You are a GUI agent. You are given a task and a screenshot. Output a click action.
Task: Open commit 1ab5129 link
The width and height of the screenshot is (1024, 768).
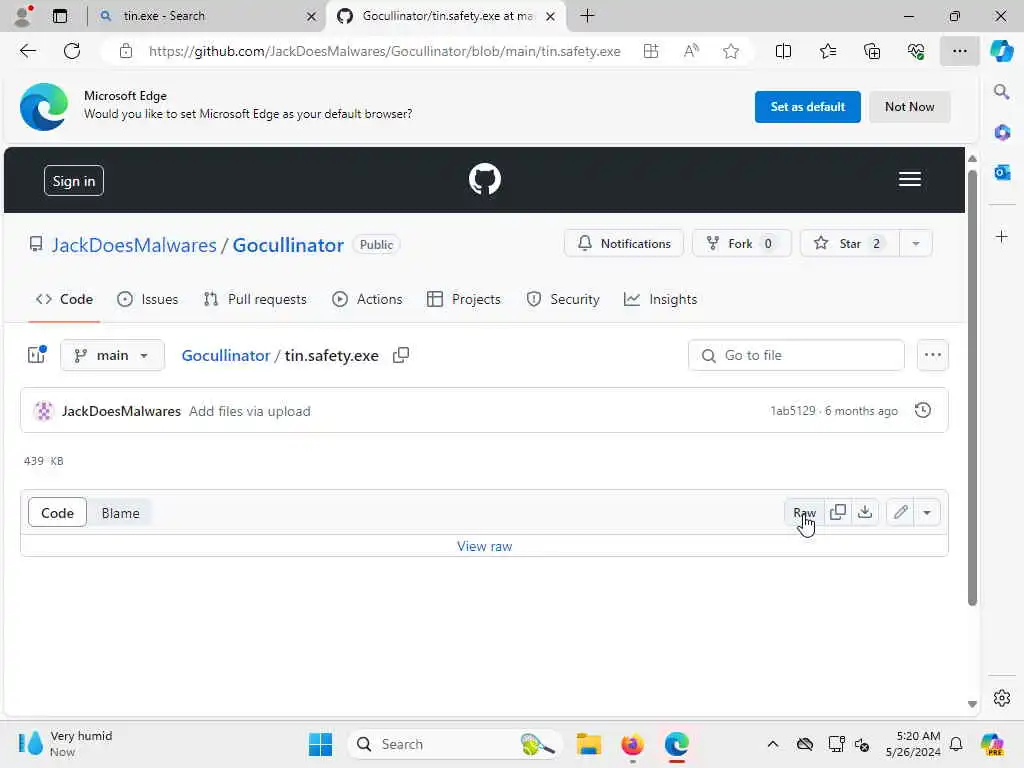[x=793, y=411]
